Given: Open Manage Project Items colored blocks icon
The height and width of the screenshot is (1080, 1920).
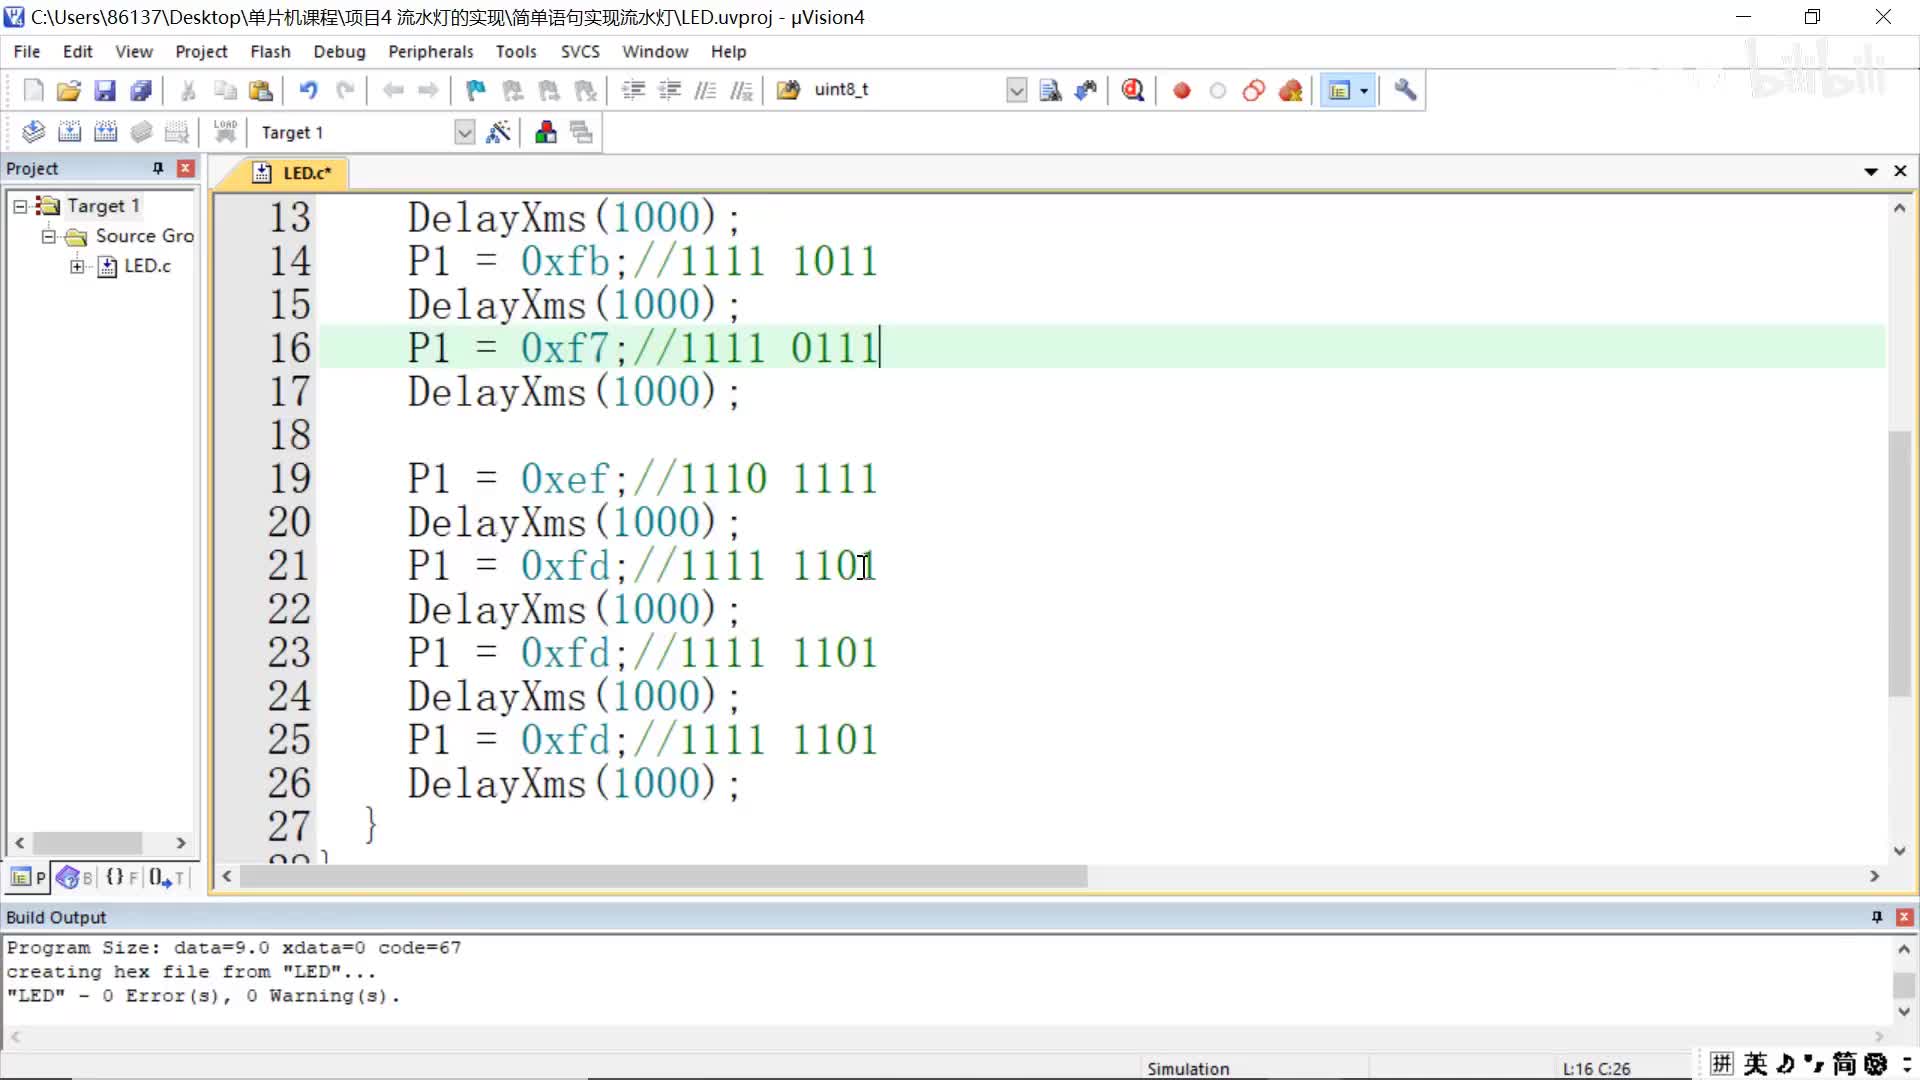Looking at the screenshot, I should 546,132.
